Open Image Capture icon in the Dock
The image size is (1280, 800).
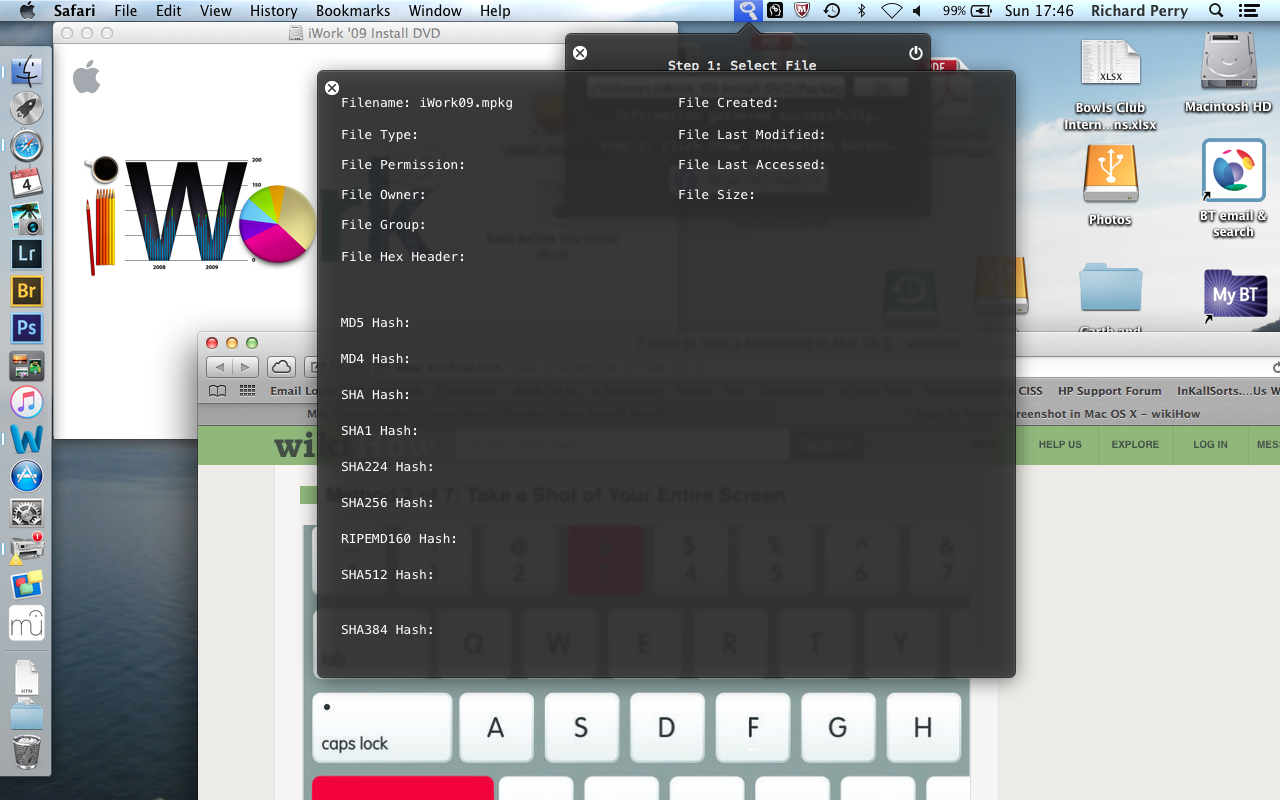click(26, 366)
